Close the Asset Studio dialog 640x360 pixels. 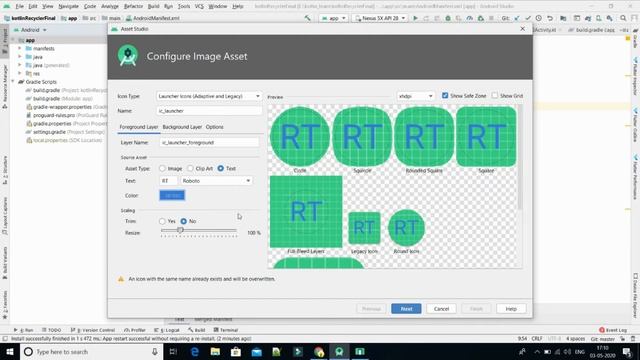522,29
